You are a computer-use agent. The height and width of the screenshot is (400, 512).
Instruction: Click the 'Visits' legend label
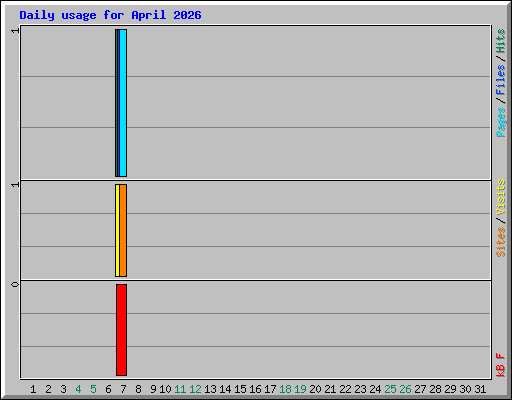click(x=500, y=197)
